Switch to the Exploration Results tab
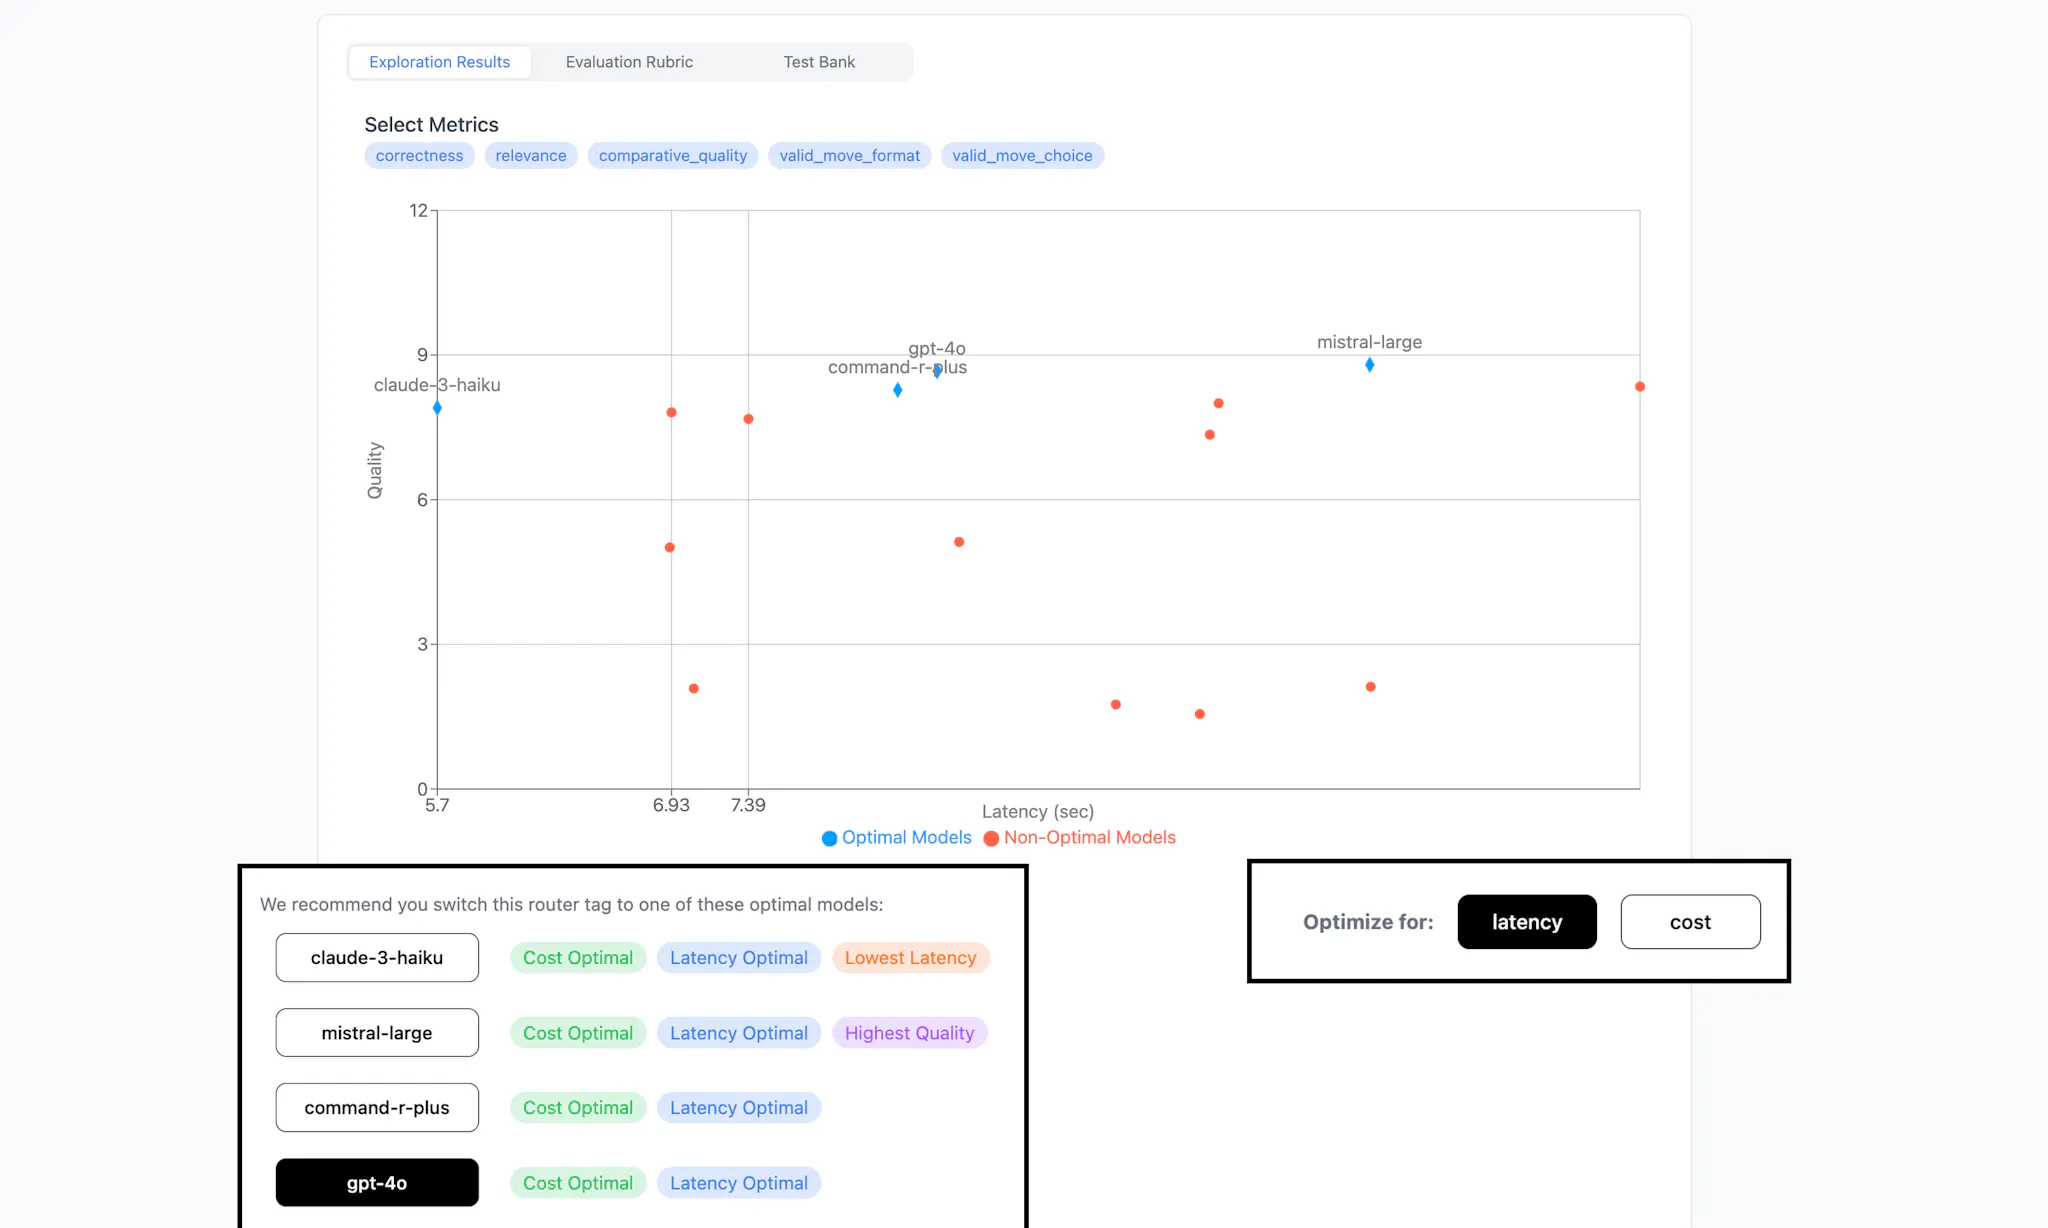Viewport: 2048px width, 1228px height. tap(439, 62)
